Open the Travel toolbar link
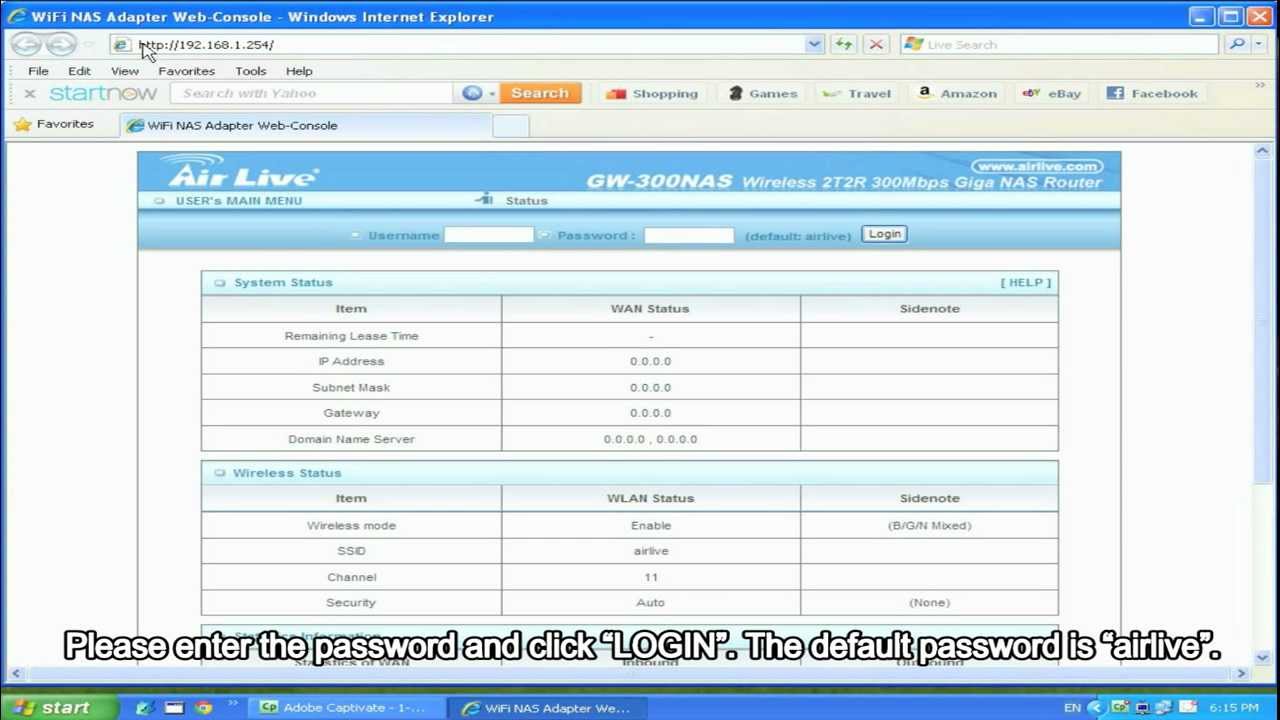The width and height of the screenshot is (1280, 720). 856,93
